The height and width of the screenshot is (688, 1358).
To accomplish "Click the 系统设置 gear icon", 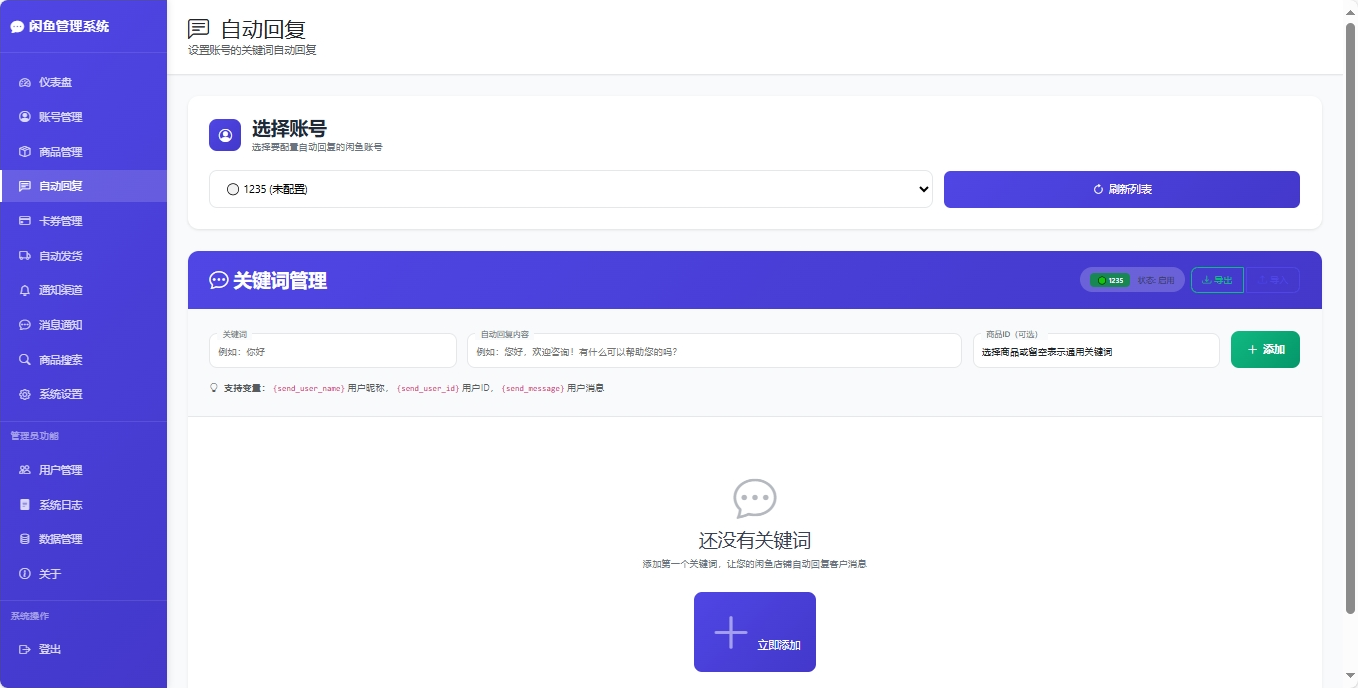I will pos(25,394).
